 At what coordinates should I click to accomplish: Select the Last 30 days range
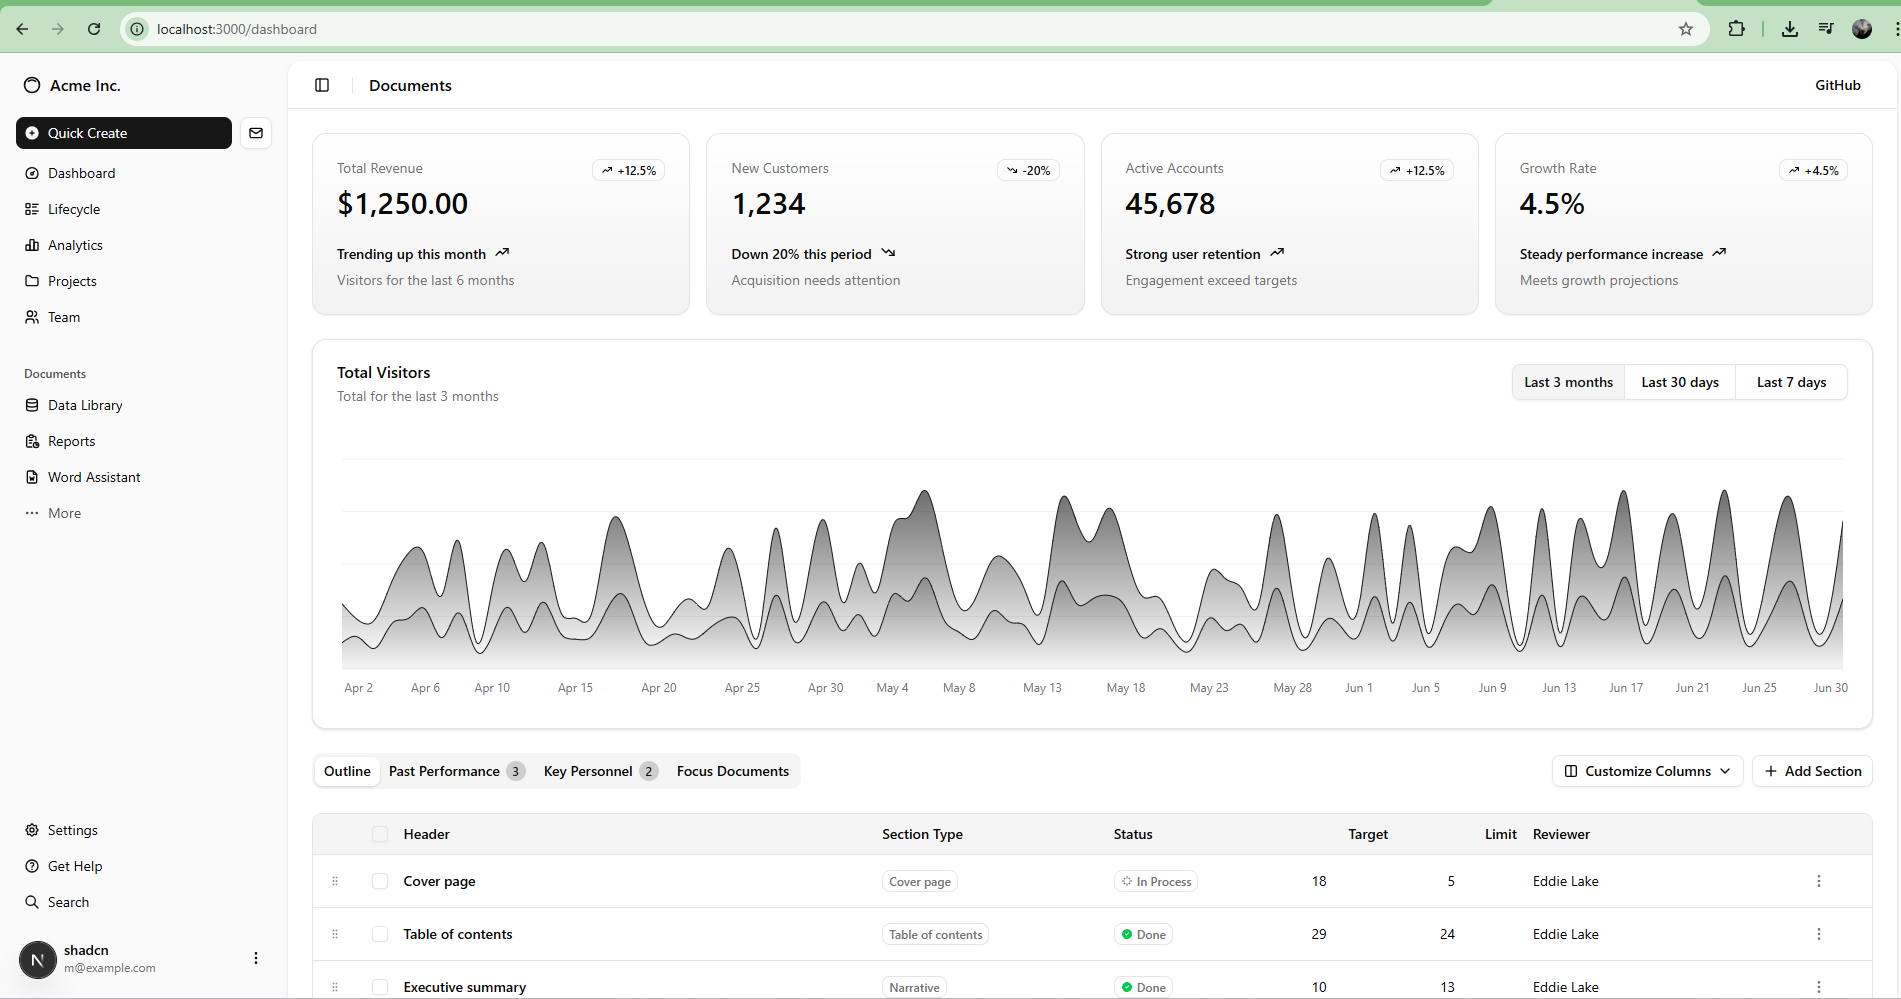coord(1679,382)
